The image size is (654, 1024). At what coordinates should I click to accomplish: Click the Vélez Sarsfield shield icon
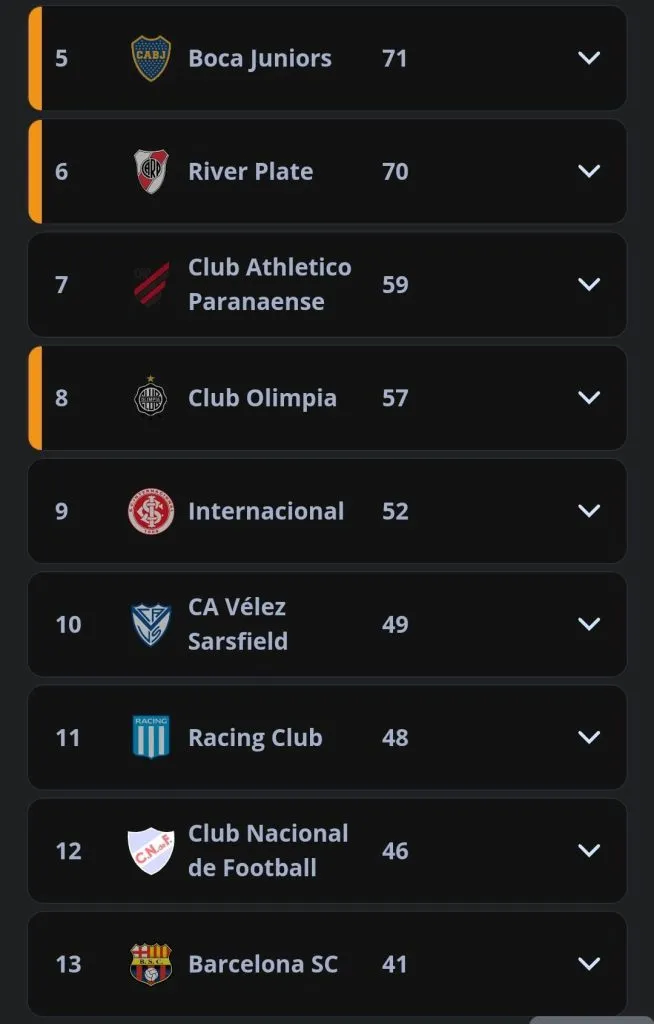click(151, 624)
